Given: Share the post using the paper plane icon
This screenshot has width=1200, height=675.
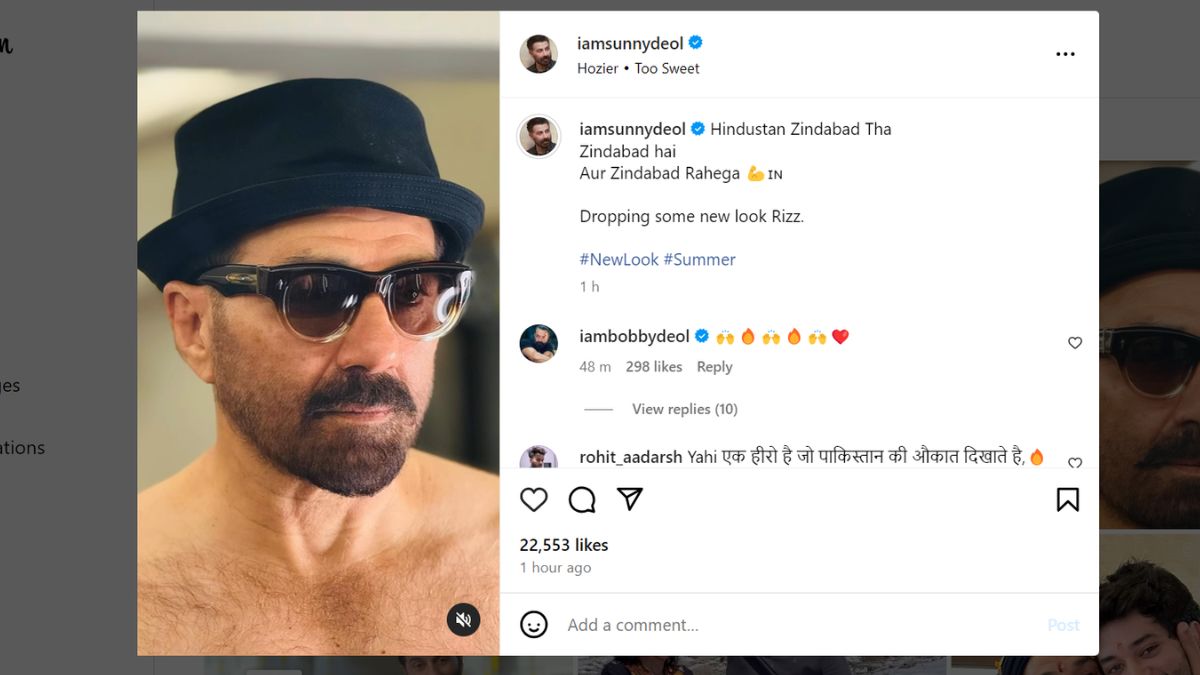Looking at the screenshot, I should pyautogui.click(x=629, y=499).
